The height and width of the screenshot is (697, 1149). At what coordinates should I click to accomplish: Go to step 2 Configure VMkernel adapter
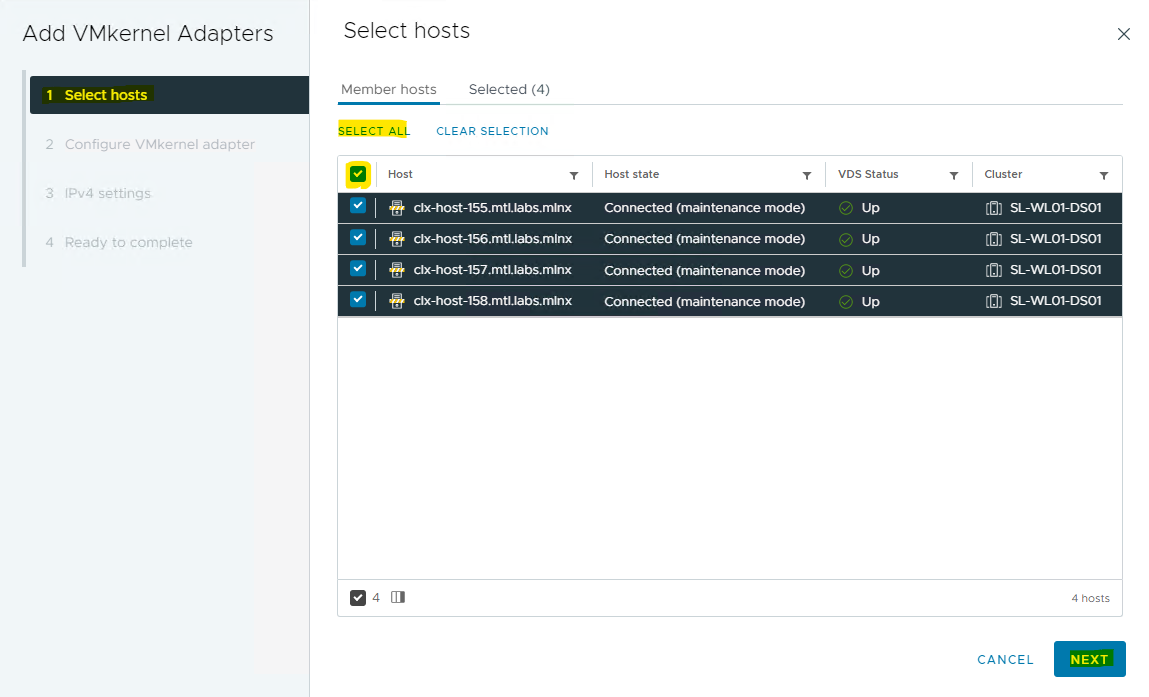pos(150,144)
